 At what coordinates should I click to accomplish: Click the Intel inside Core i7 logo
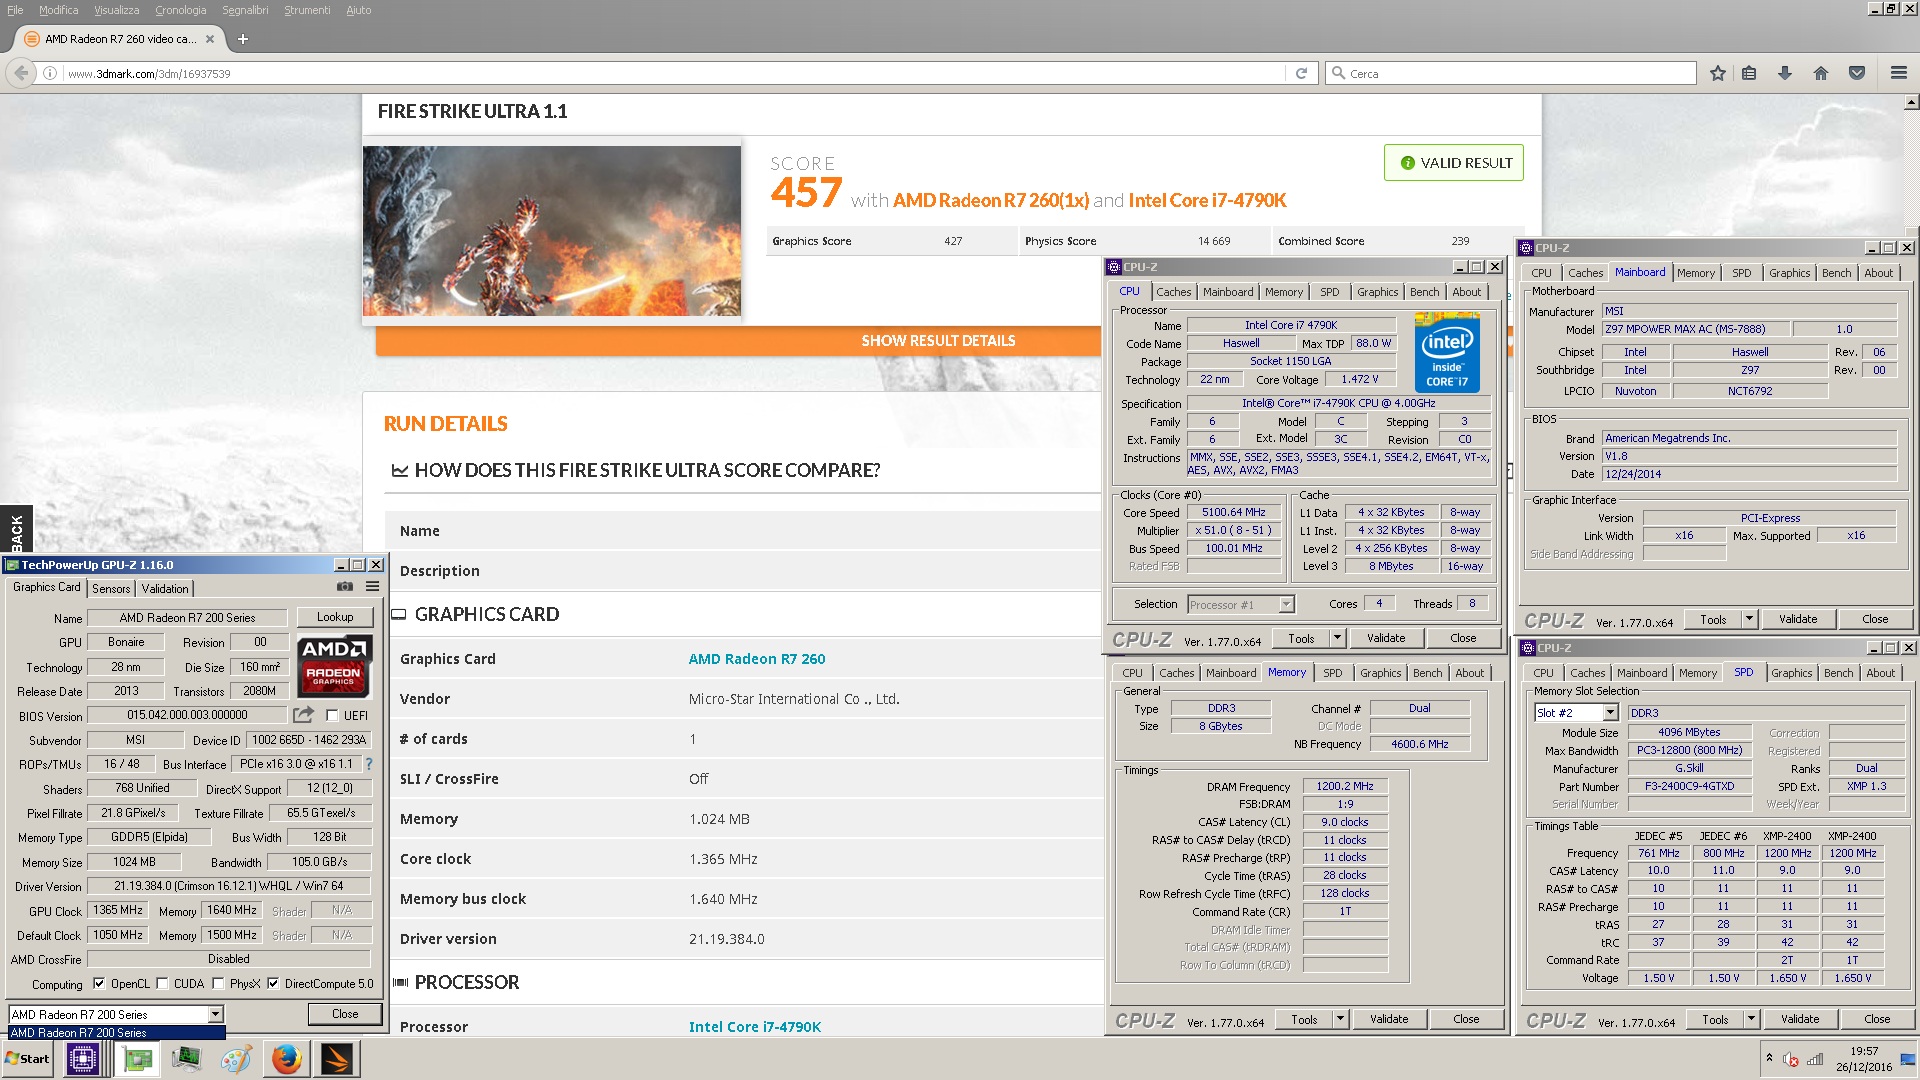click(1447, 352)
